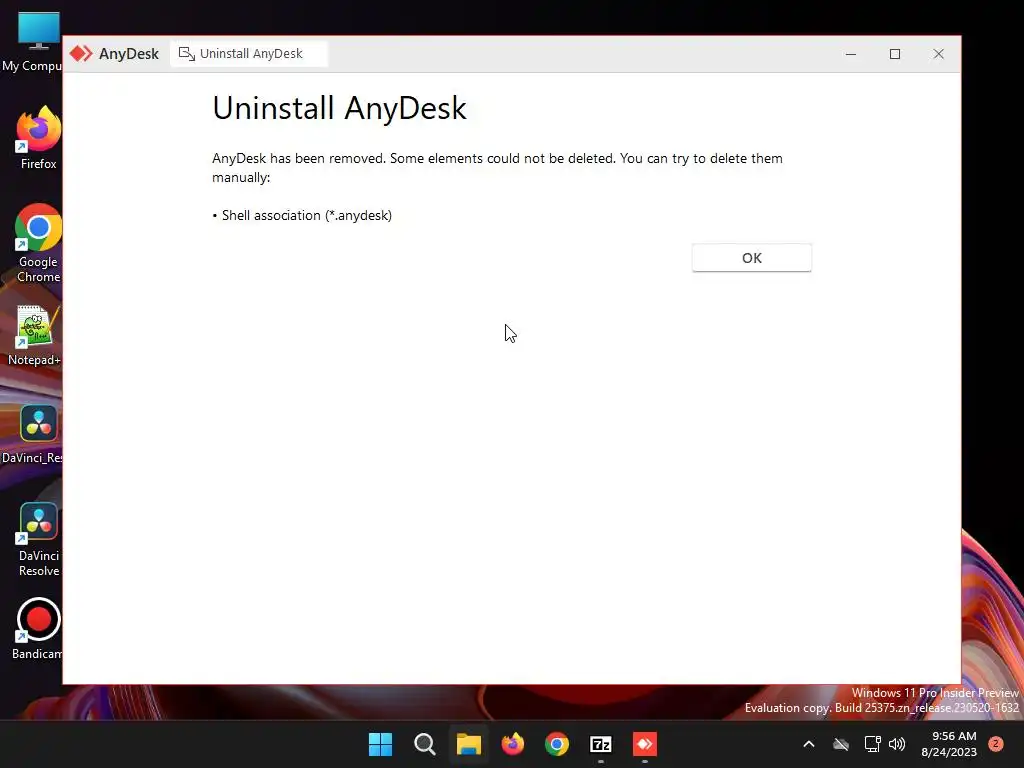This screenshot has width=1024, height=768.
Task: Click the Uninstall AnyDesk heading
Action: (340, 108)
